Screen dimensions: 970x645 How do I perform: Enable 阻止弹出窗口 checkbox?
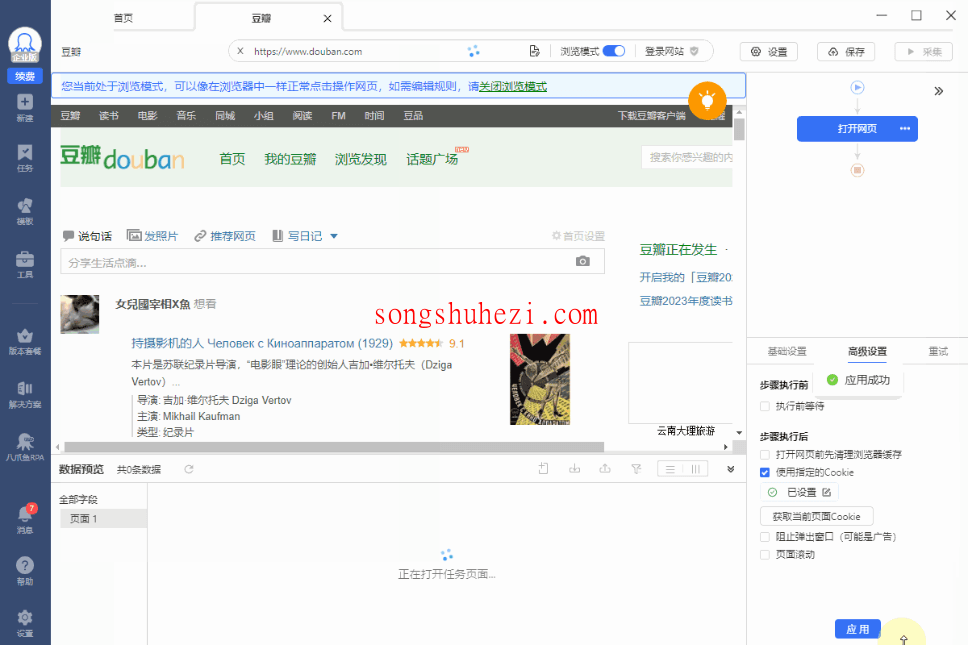765,537
